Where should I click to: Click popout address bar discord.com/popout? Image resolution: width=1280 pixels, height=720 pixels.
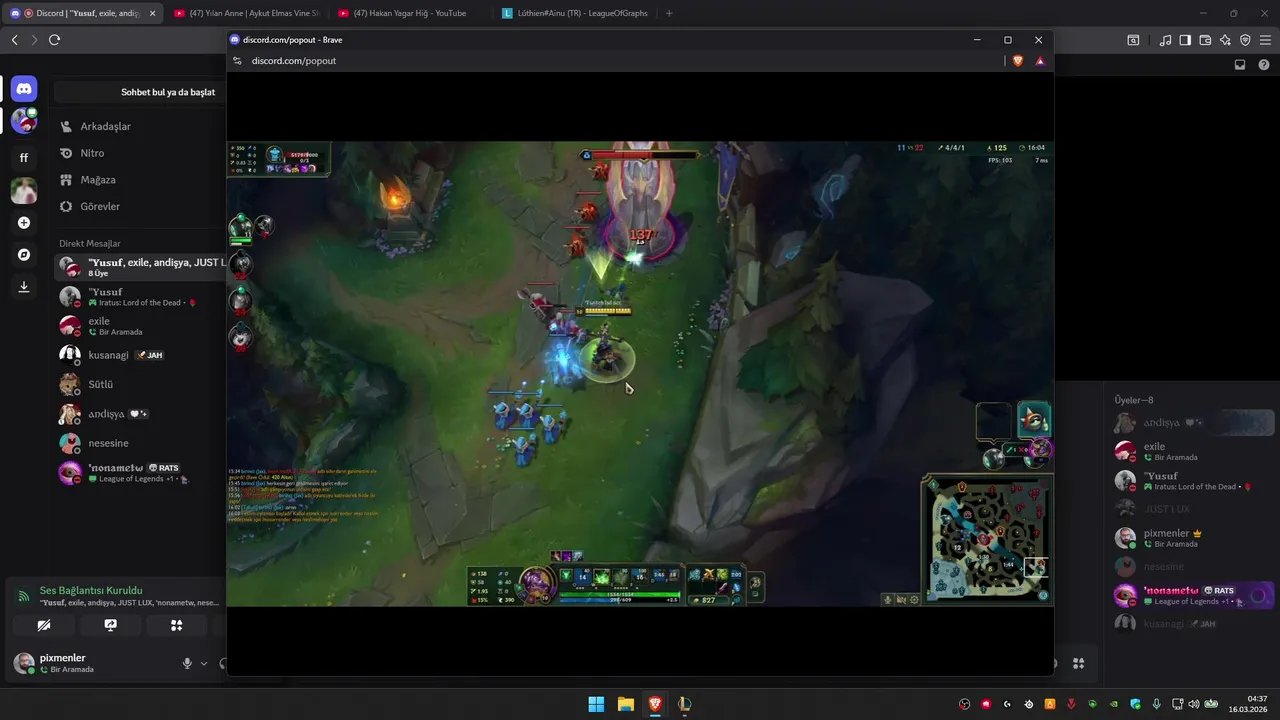coord(294,61)
